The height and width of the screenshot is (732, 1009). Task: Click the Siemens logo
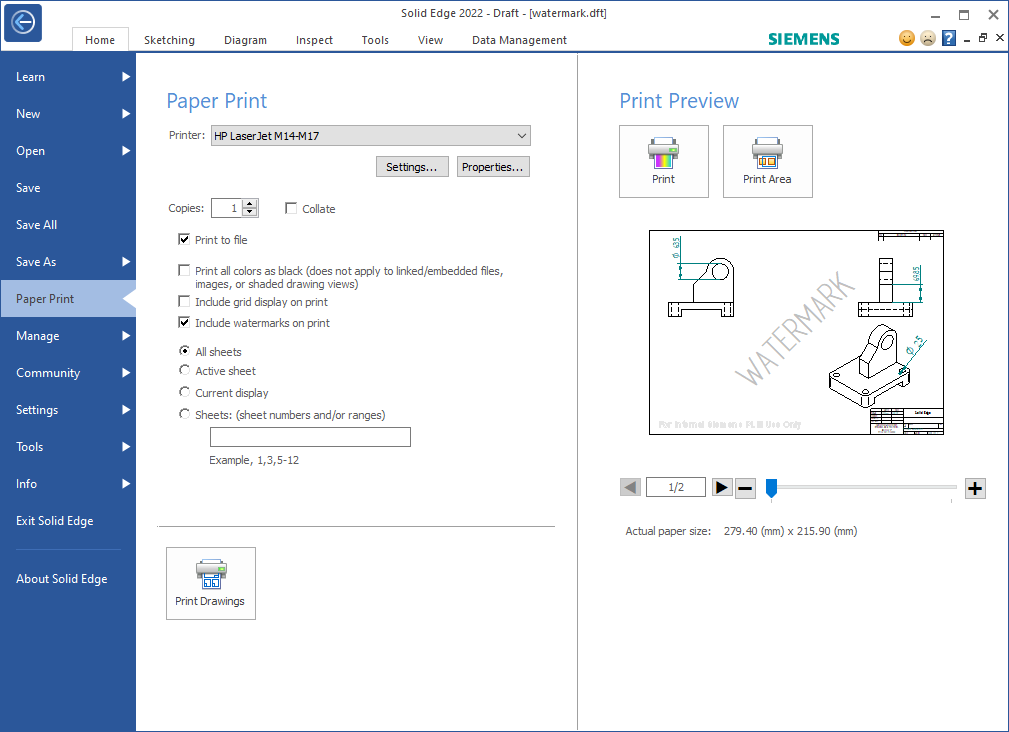(803, 39)
